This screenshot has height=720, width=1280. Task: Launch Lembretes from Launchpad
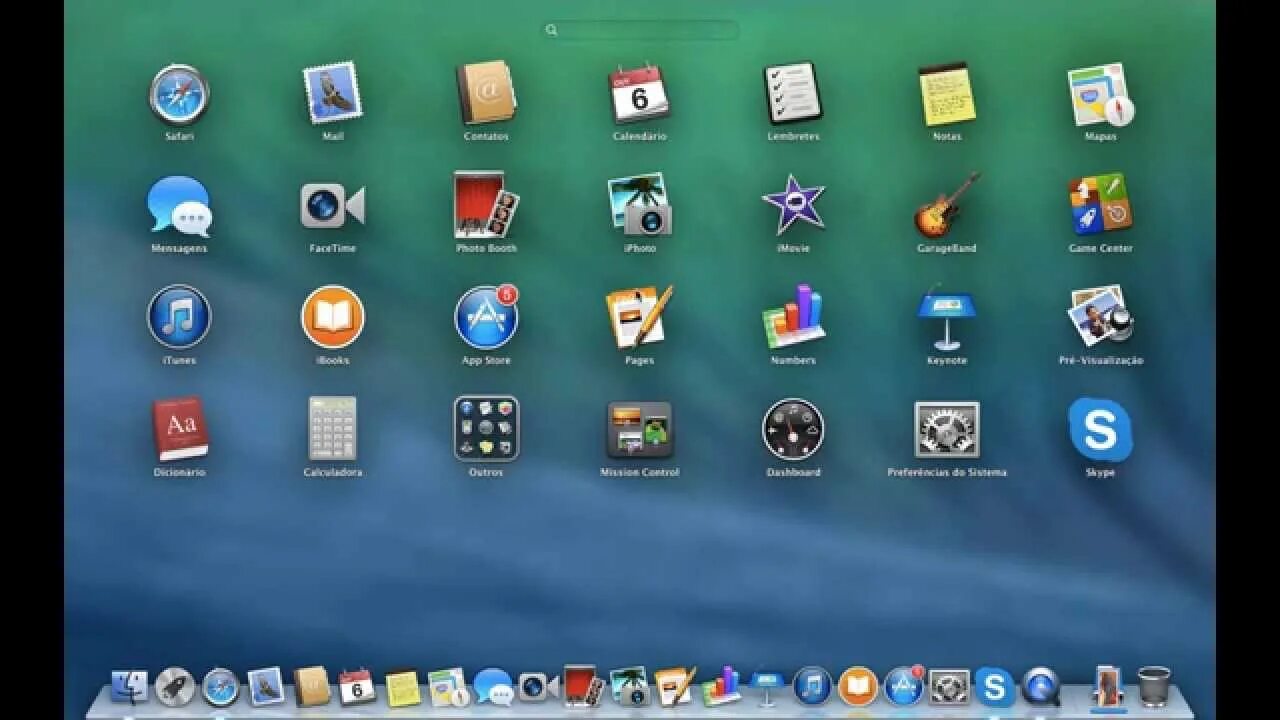pos(793,94)
